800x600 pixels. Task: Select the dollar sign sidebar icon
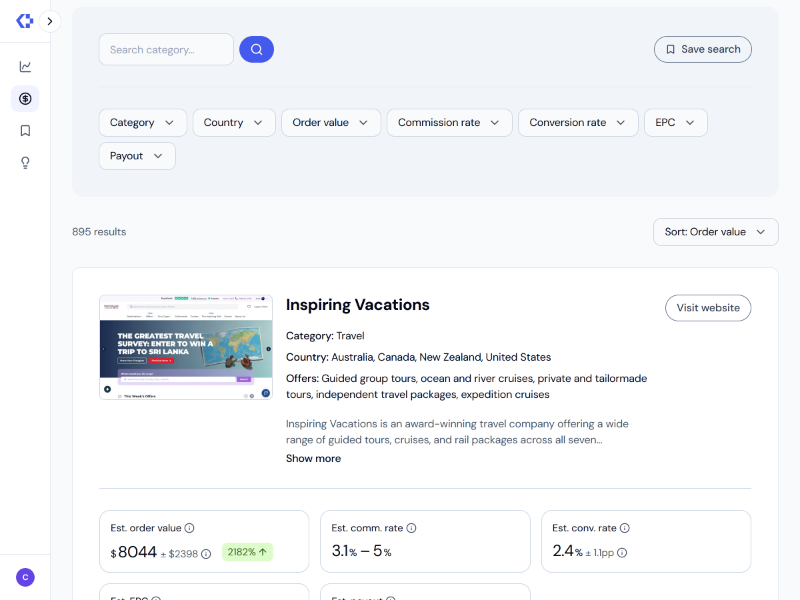(x=25, y=98)
